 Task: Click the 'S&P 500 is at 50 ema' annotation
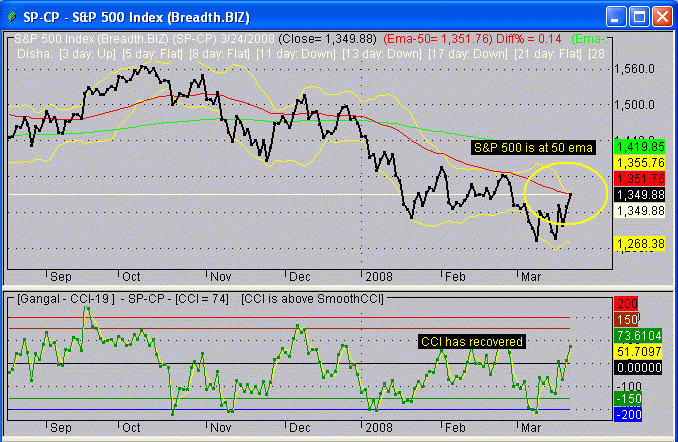(x=533, y=148)
